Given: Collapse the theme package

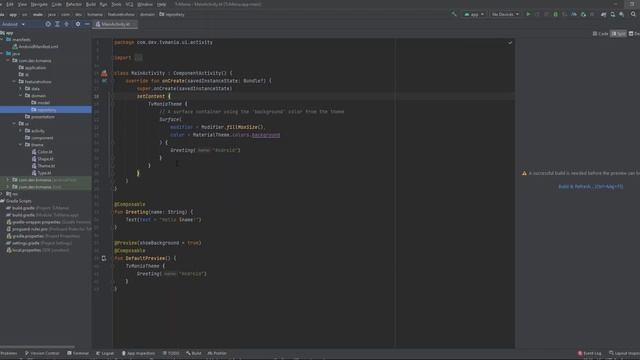Looking at the screenshot, I should pyautogui.click(x=21, y=144).
